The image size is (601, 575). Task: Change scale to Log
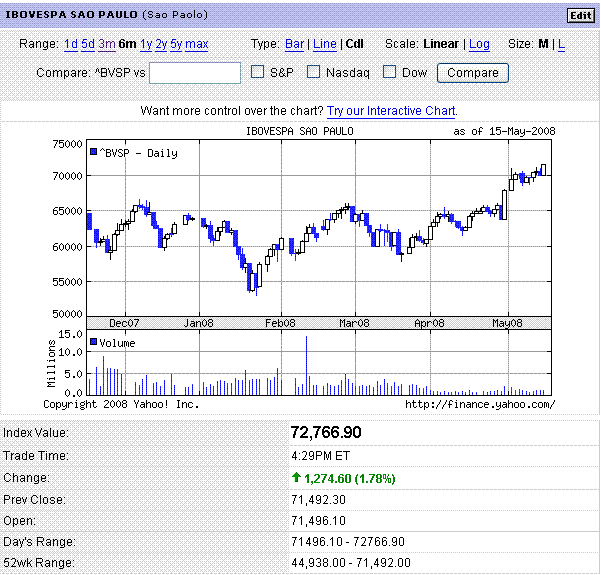479,44
